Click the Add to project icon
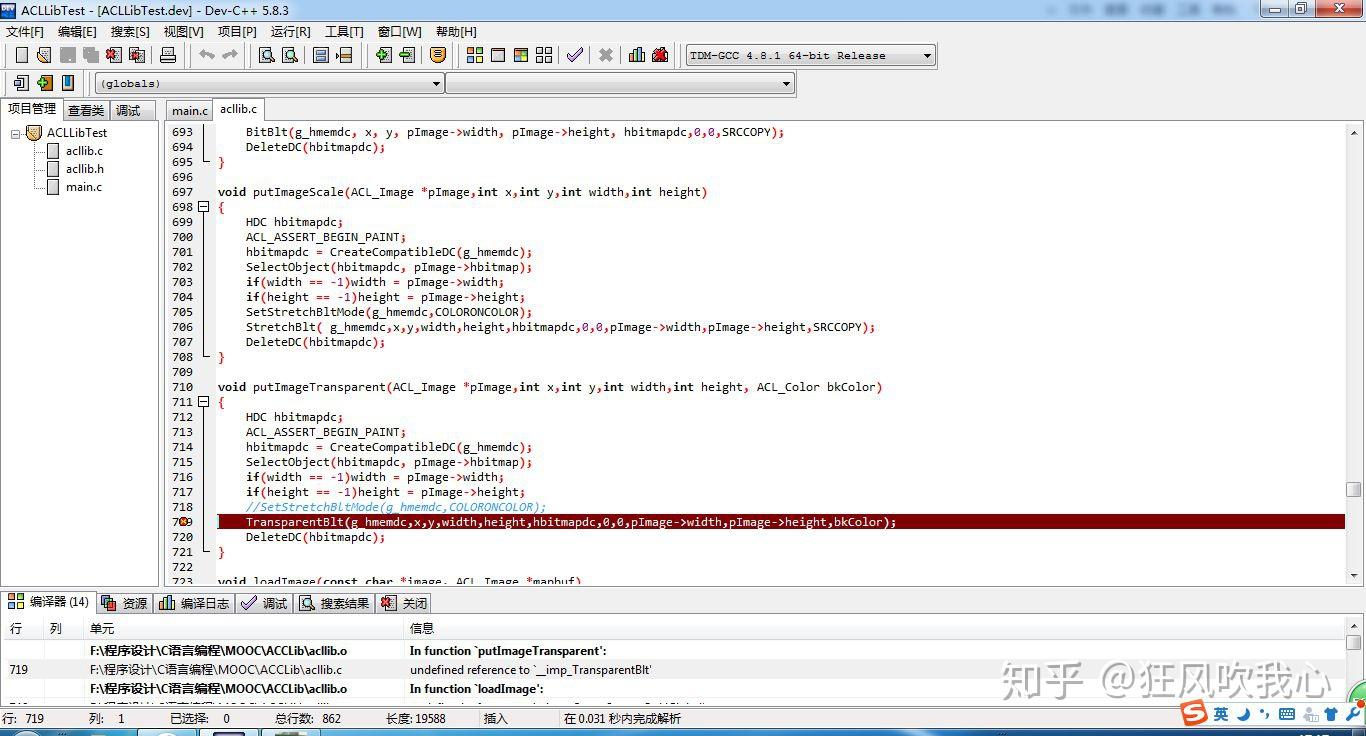This screenshot has height=736, width=1366. pyautogui.click(x=383, y=55)
